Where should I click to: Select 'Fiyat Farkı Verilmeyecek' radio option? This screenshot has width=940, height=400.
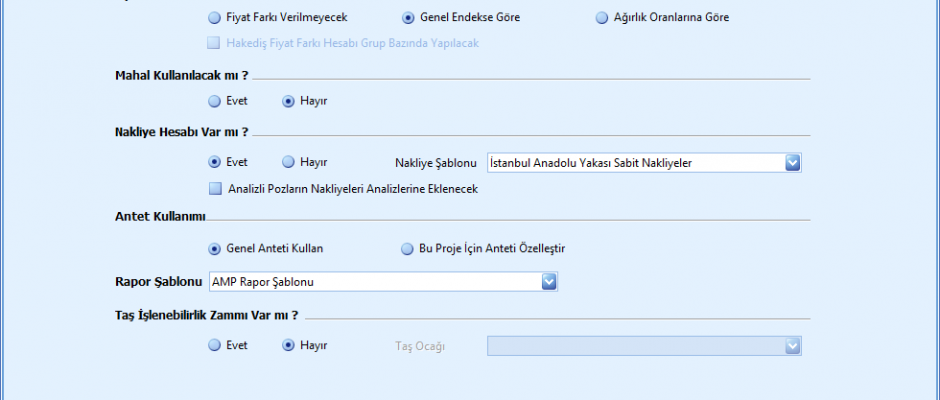click(x=214, y=18)
